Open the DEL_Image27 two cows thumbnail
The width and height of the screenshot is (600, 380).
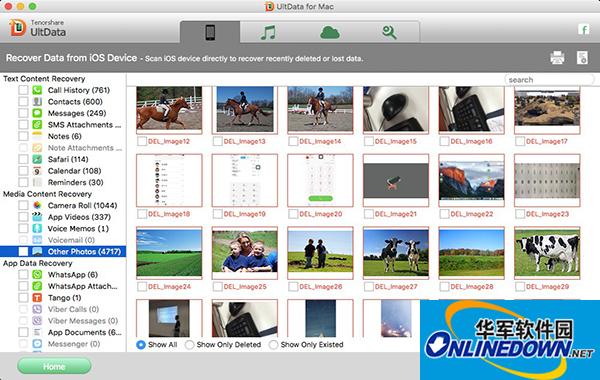tap(396, 253)
